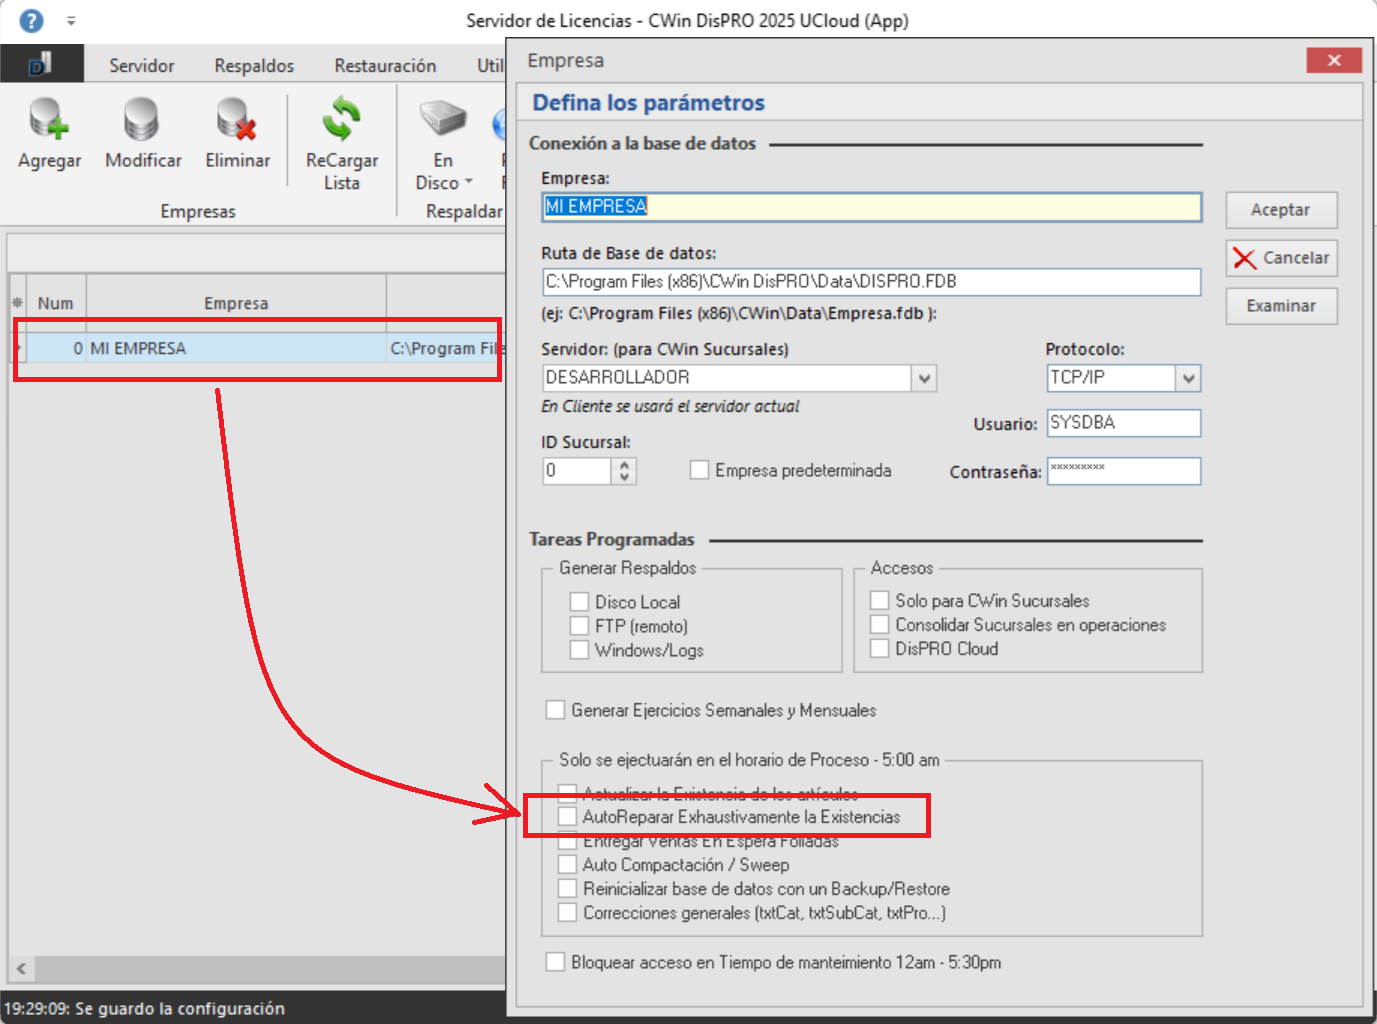Screen dimensions: 1377x1024
Task: Enable the Disco Local backup checkbox
Action: point(579,602)
